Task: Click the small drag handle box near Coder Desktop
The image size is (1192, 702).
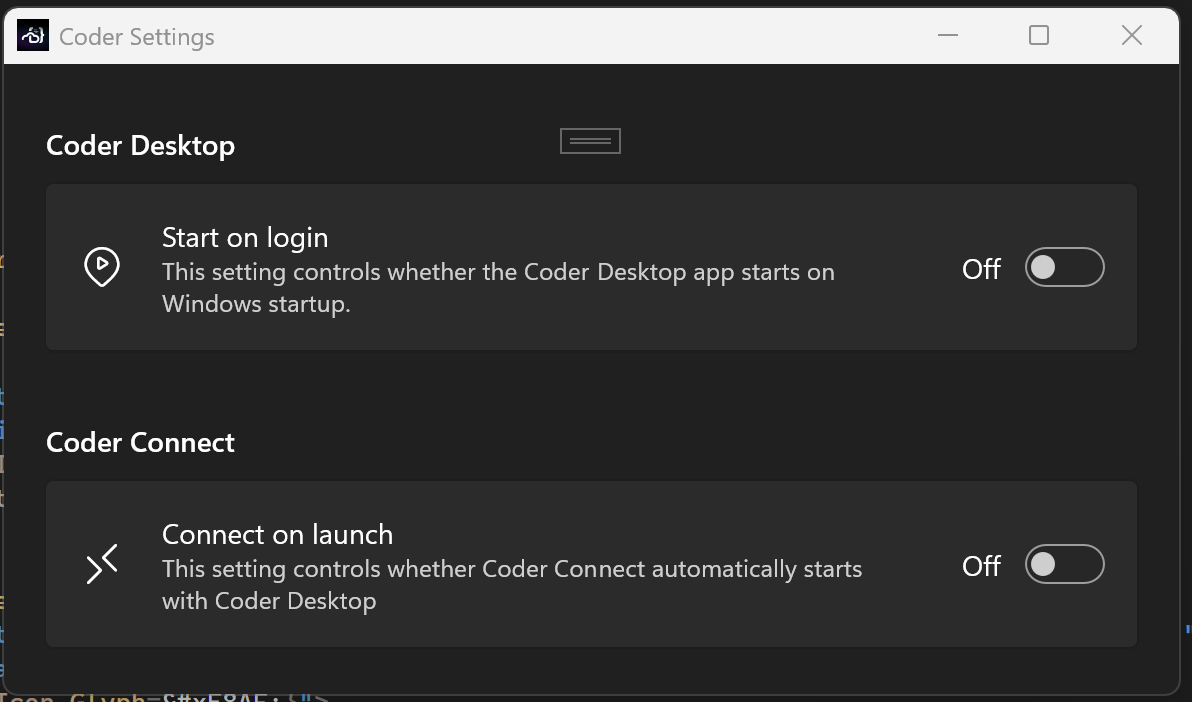Action: point(591,141)
